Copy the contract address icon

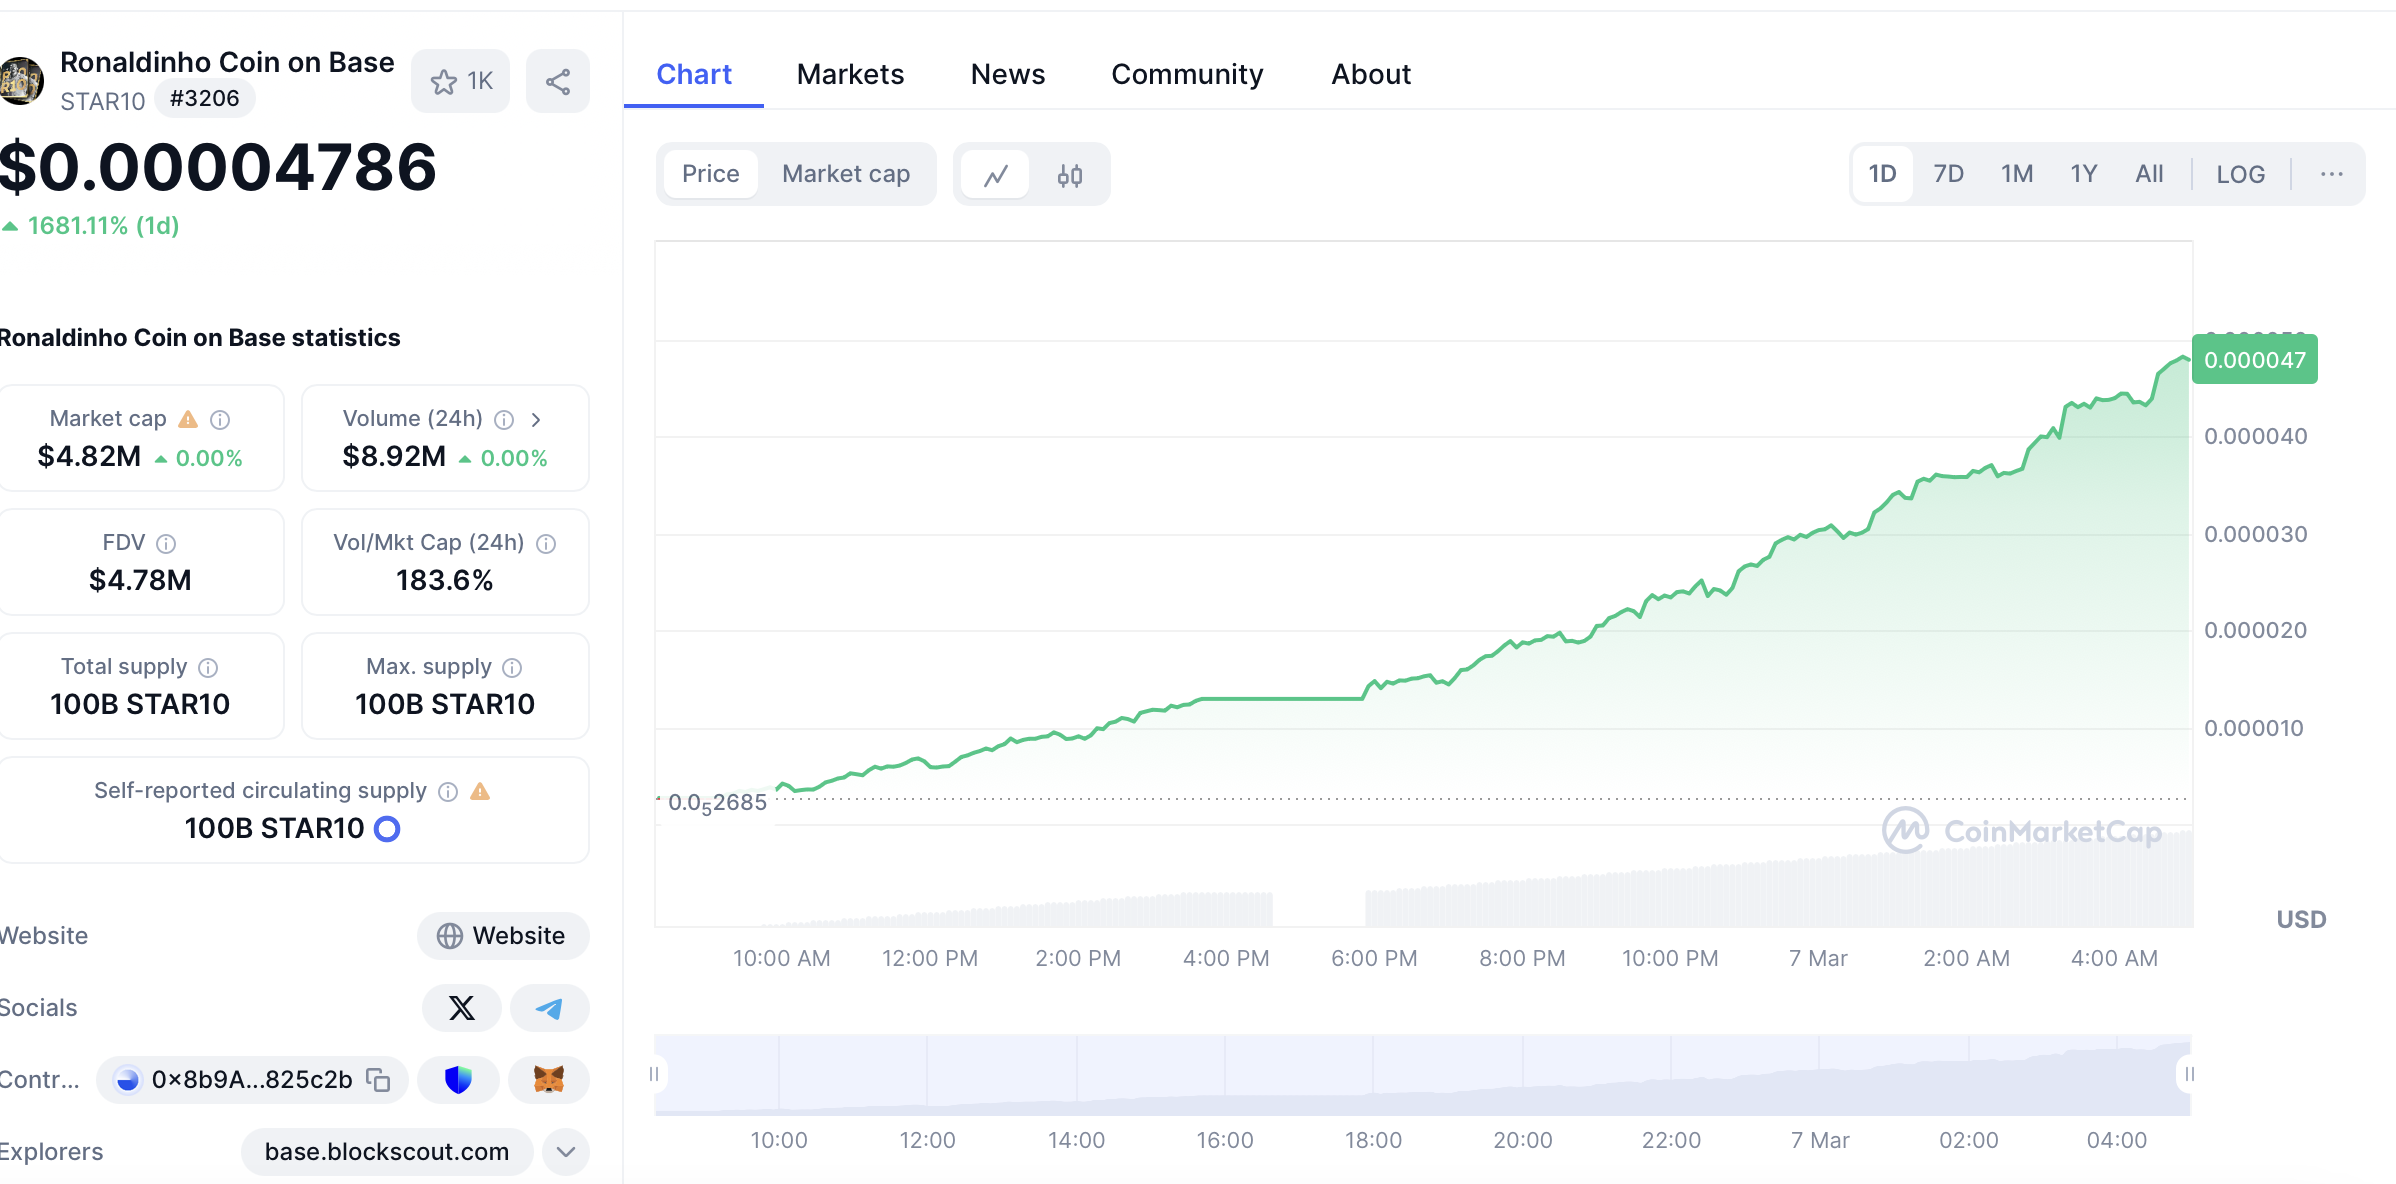[378, 1080]
